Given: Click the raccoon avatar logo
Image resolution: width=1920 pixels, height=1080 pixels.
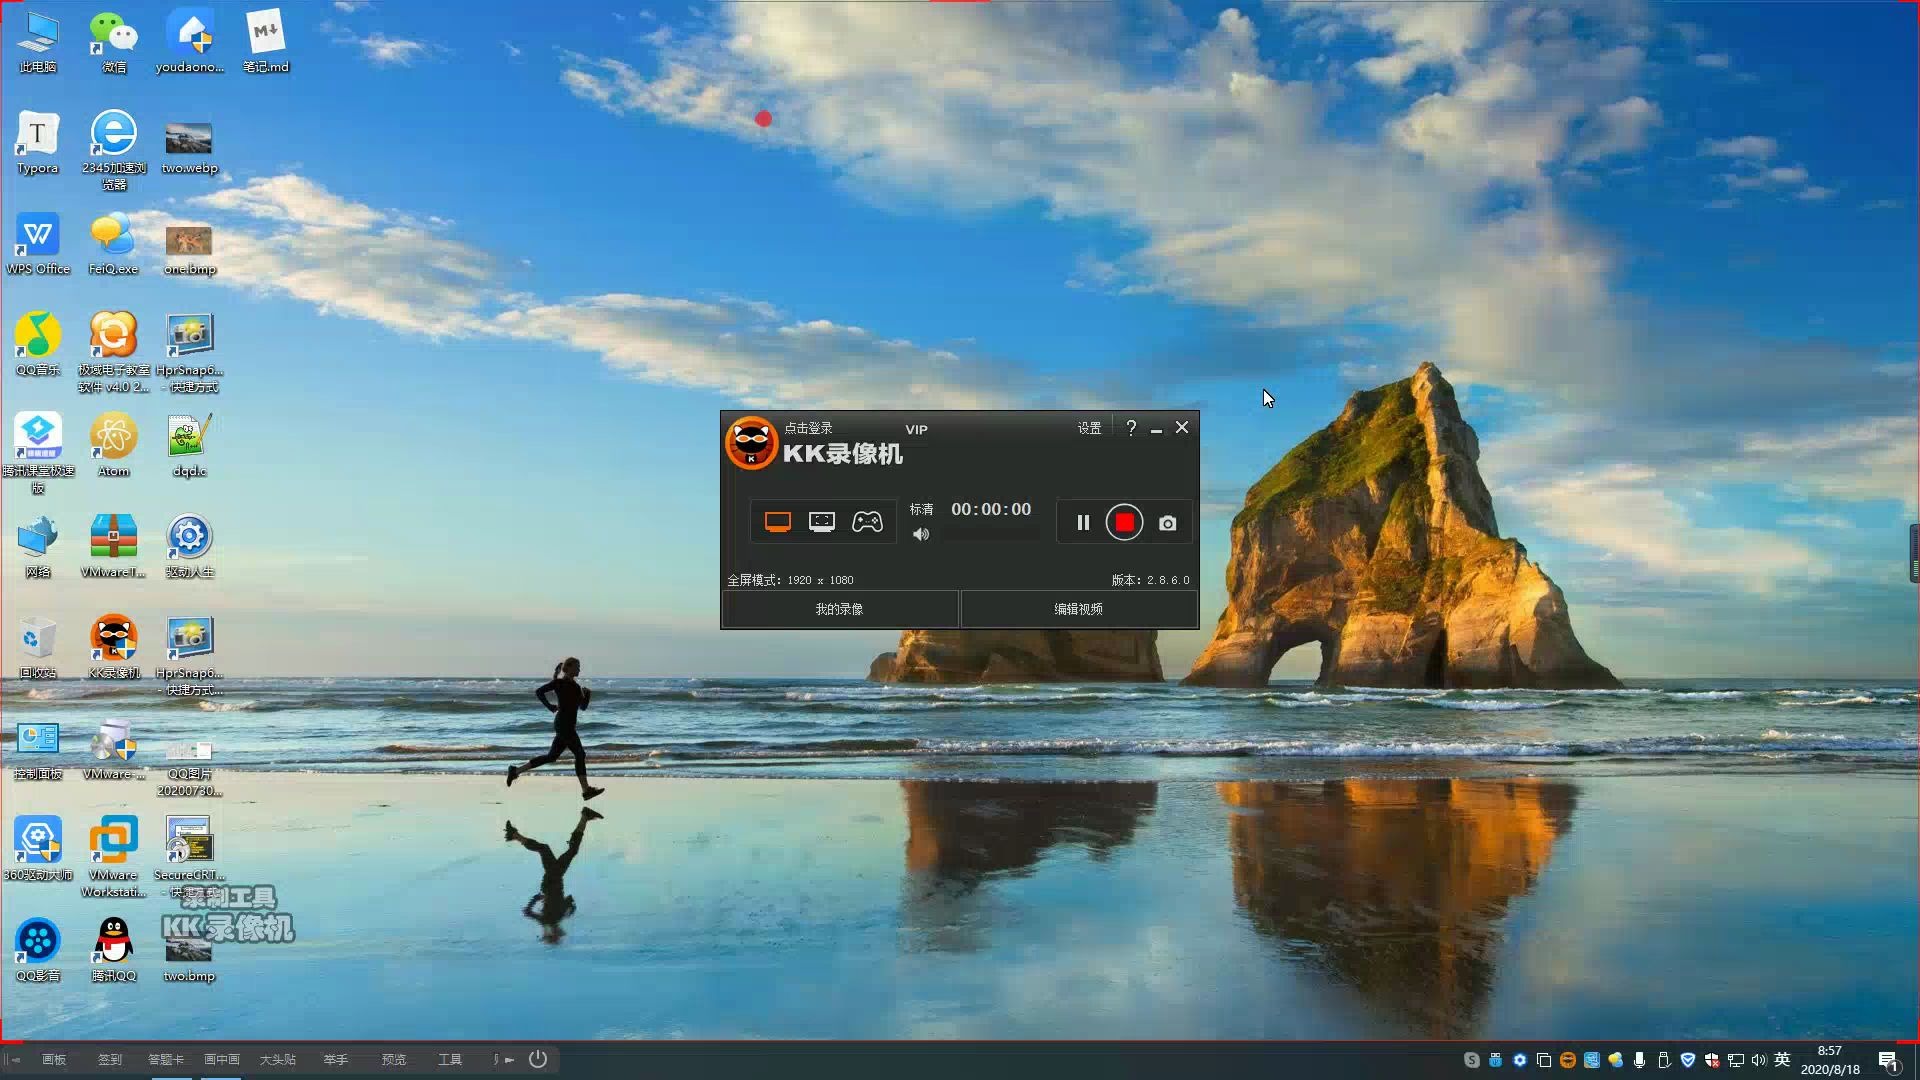Looking at the screenshot, I should [x=751, y=443].
